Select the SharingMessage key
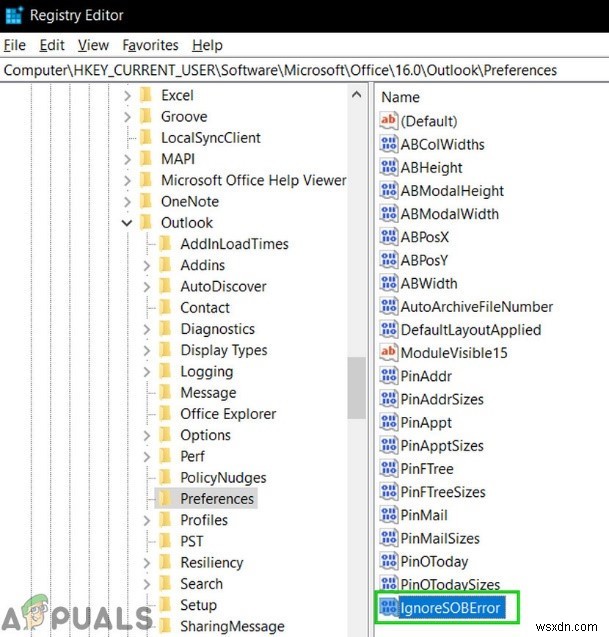609x637 pixels. point(232,626)
